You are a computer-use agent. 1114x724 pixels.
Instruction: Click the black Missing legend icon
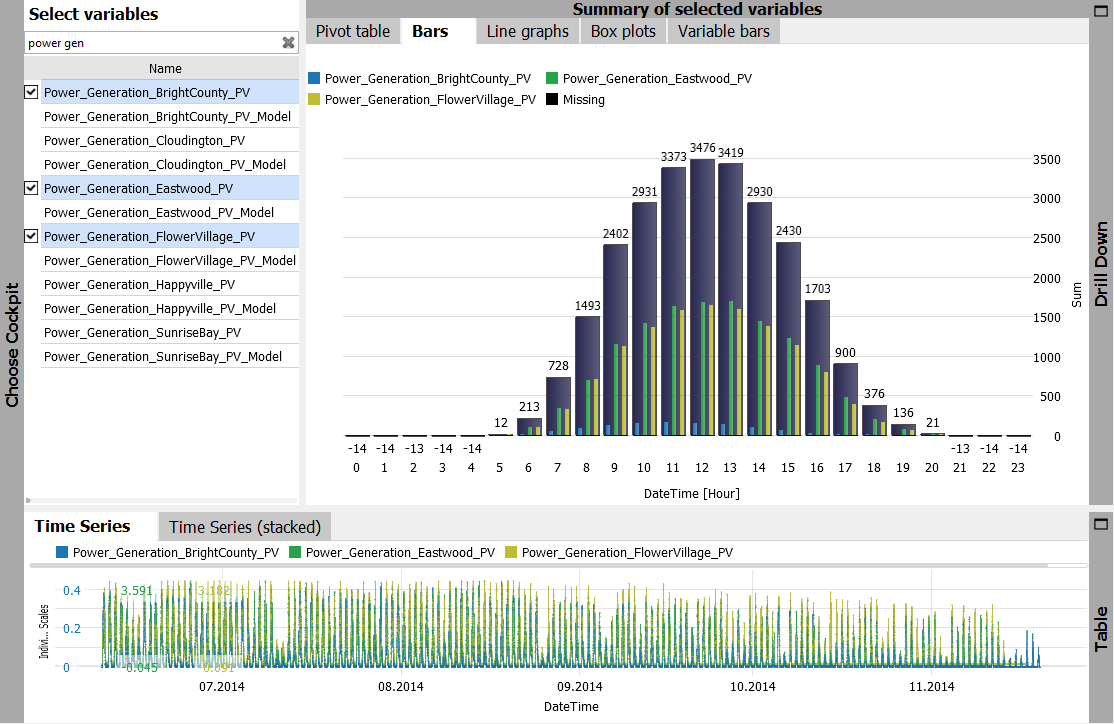pos(553,100)
